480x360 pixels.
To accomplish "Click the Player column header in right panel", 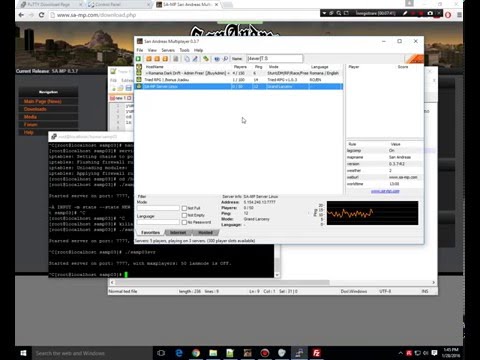I will pos(354,67).
